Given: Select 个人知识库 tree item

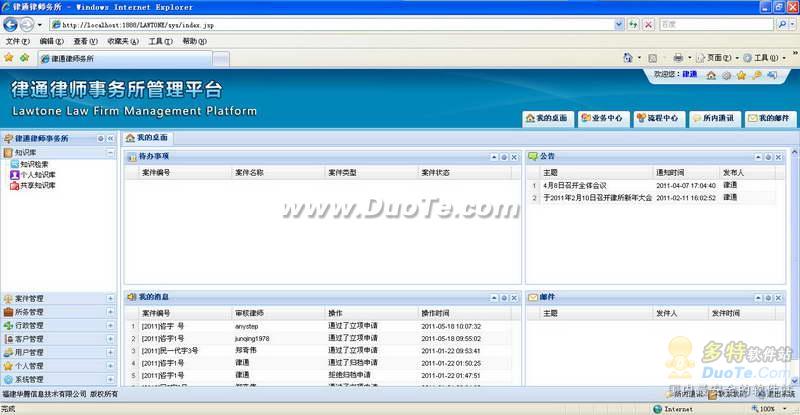Looking at the screenshot, I should pos(33,175).
